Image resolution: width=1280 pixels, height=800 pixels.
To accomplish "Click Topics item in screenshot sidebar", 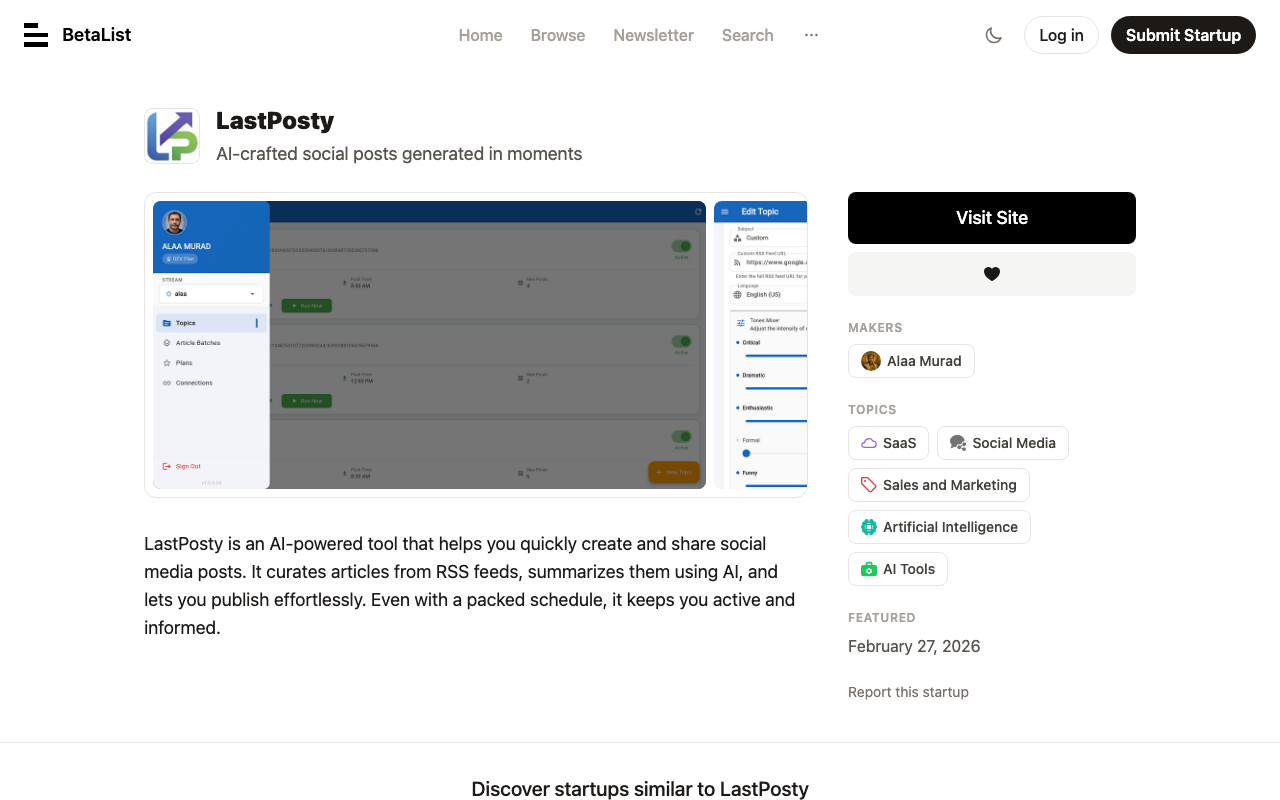I will click(209, 323).
